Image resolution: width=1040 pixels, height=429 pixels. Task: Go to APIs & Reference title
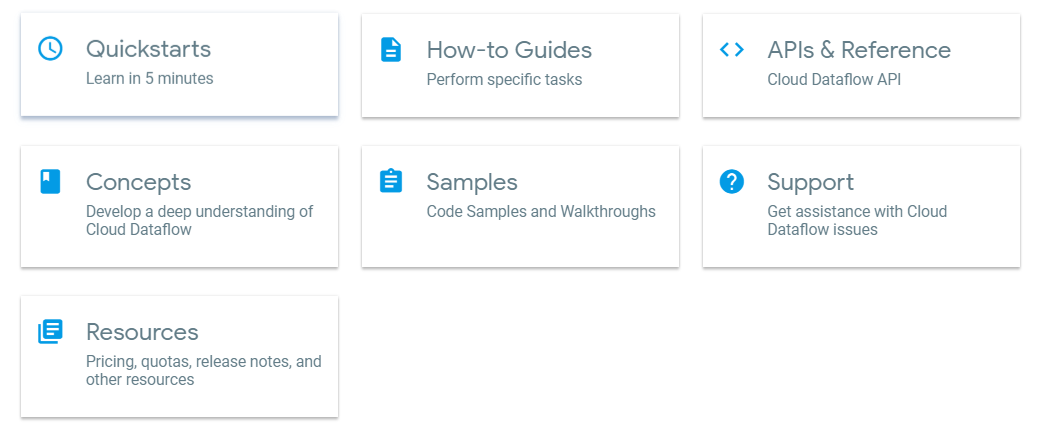[x=859, y=49]
